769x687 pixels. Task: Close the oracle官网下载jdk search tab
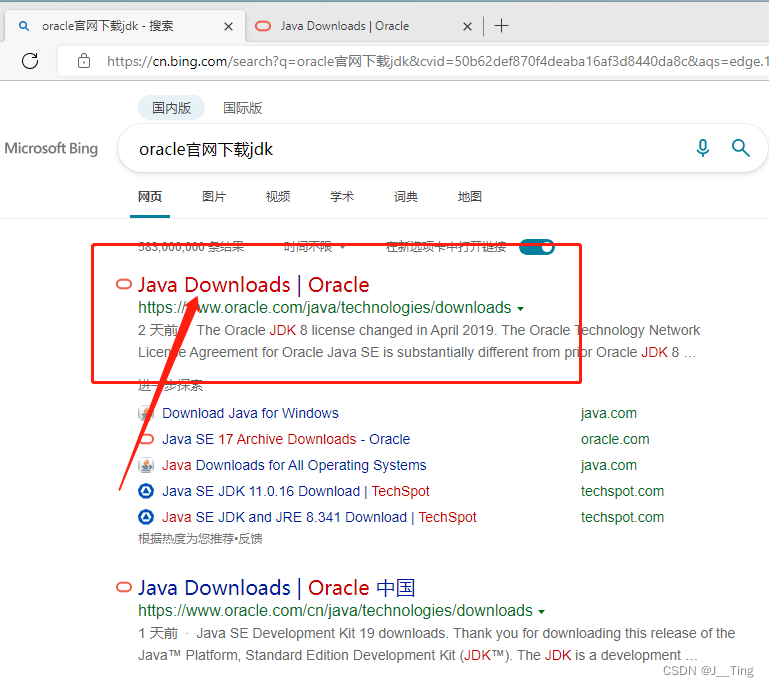click(x=228, y=26)
